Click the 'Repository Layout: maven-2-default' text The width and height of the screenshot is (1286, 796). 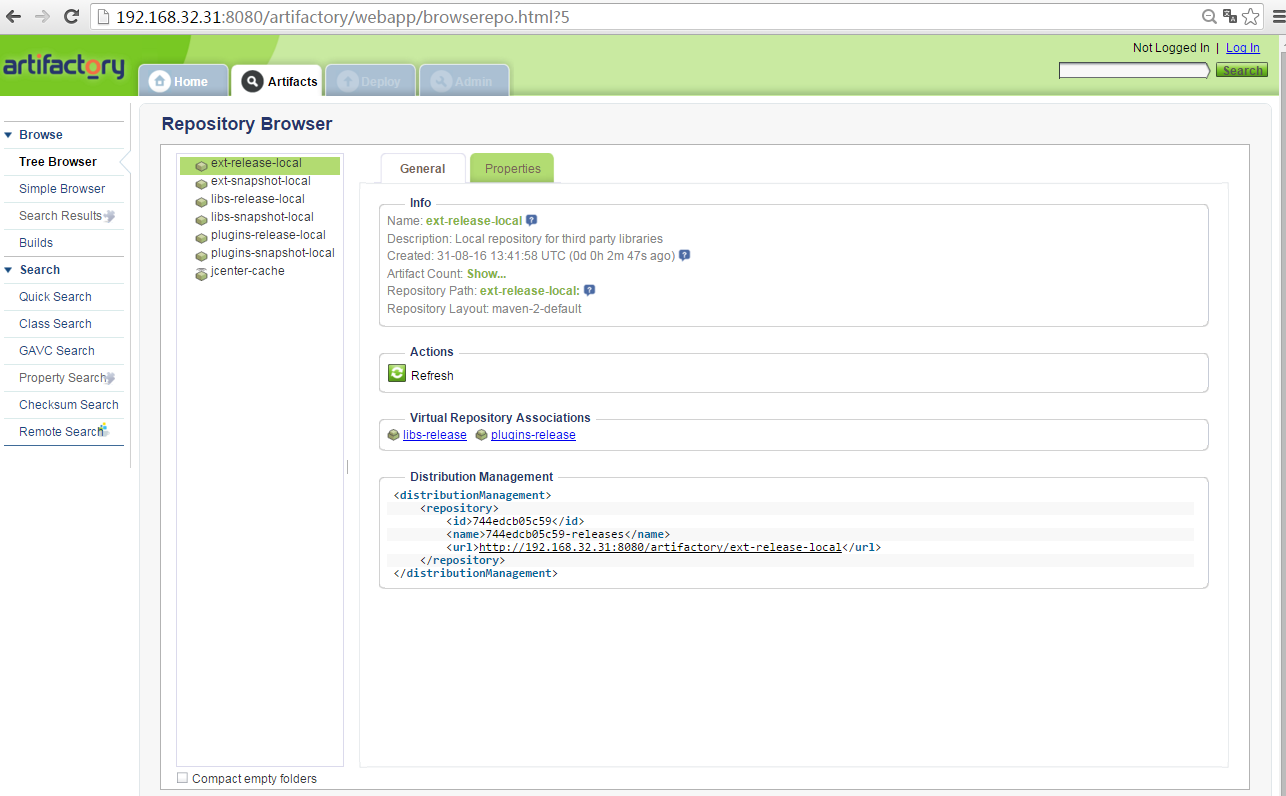(x=484, y=309)
